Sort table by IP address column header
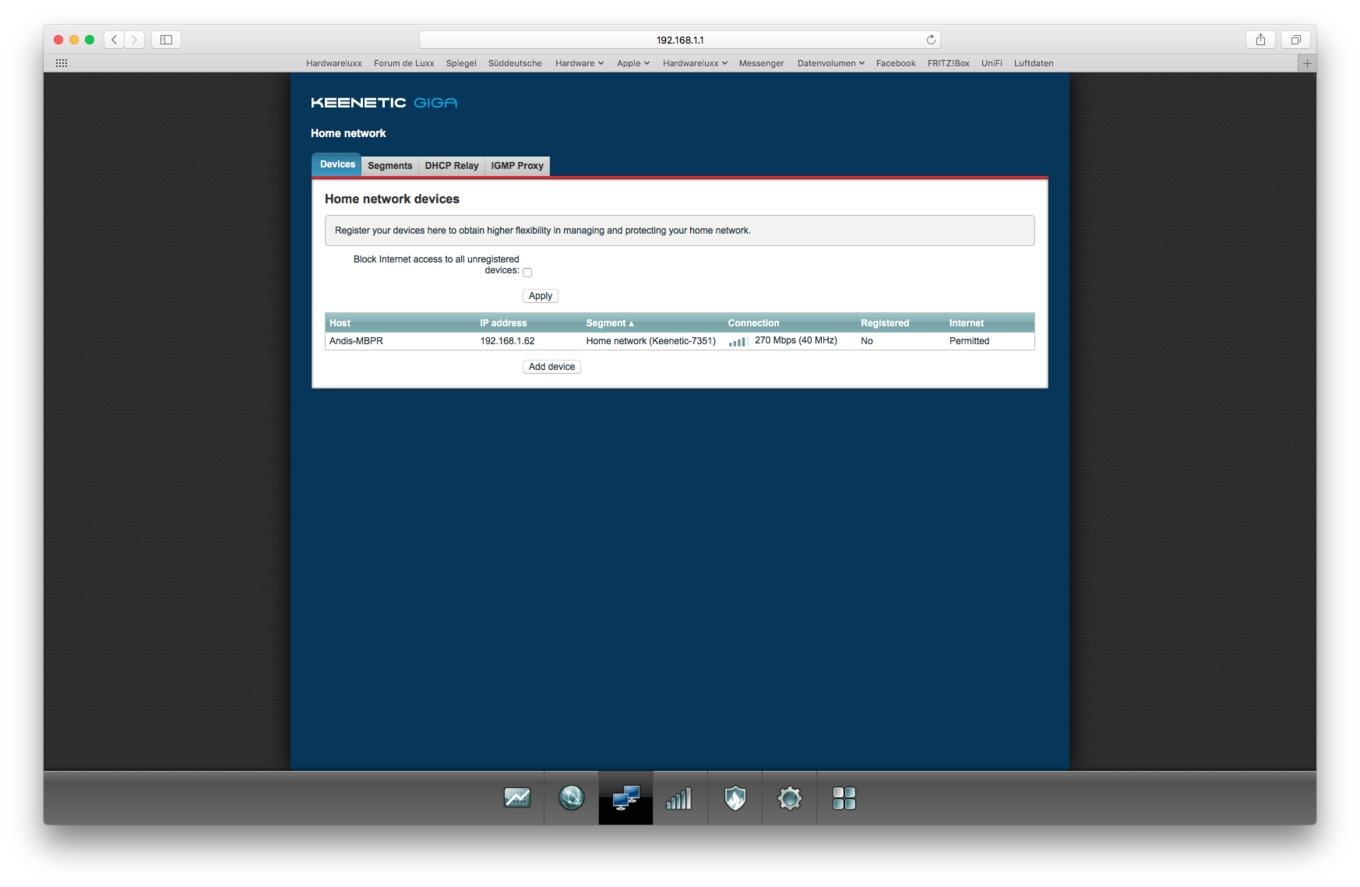The height and width of the screenshot is (887, 1360). click(x=503, y=323)
